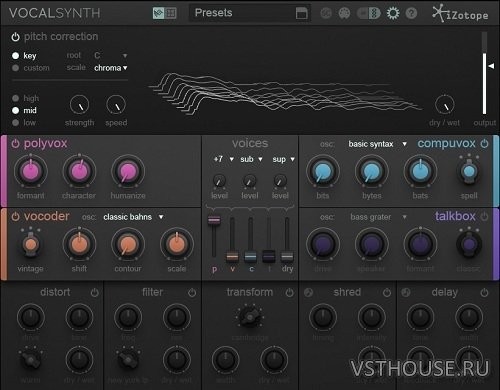Open the Presets menu
The width and height of the screenshot is (500, 390).
click(x=250, y=13)
